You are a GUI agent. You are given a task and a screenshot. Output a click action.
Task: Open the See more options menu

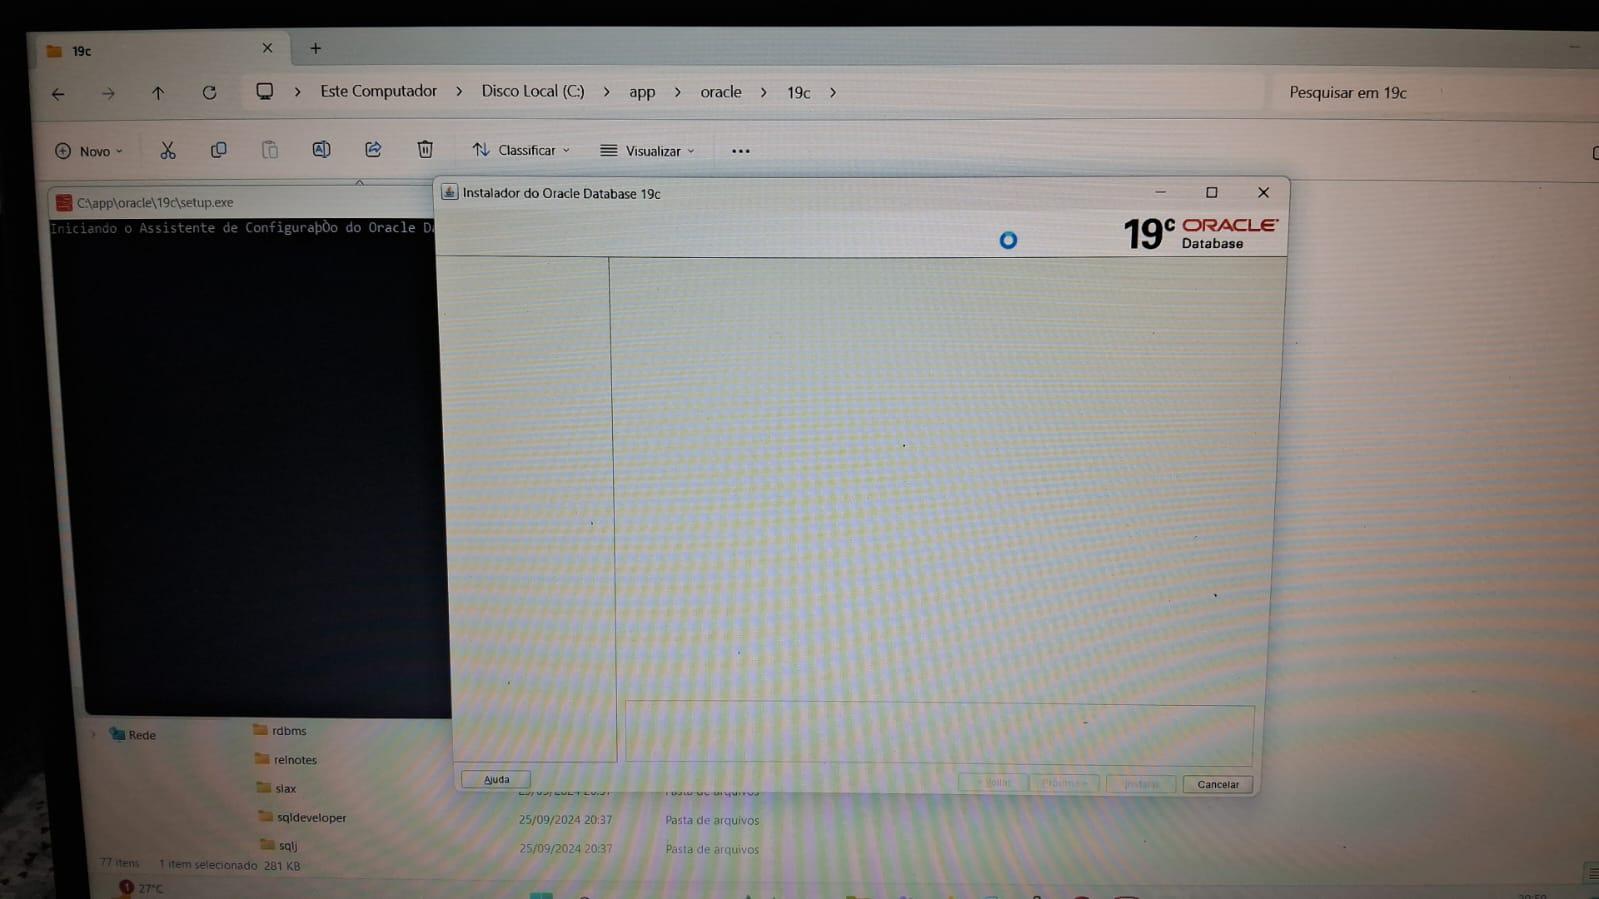(x=740, y=151)
